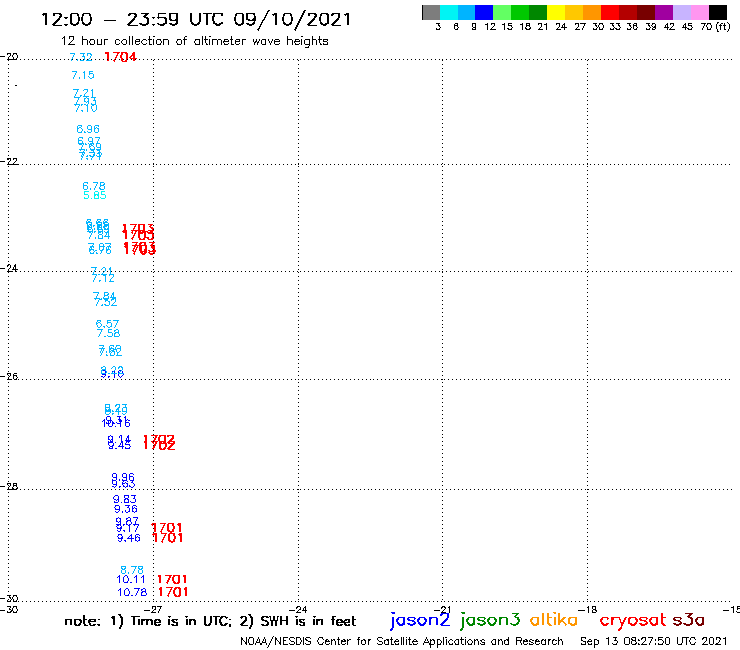The height and width of the screenshot is (650, 740).
Task: Click the wave height value 9.46
Action: 128,538
